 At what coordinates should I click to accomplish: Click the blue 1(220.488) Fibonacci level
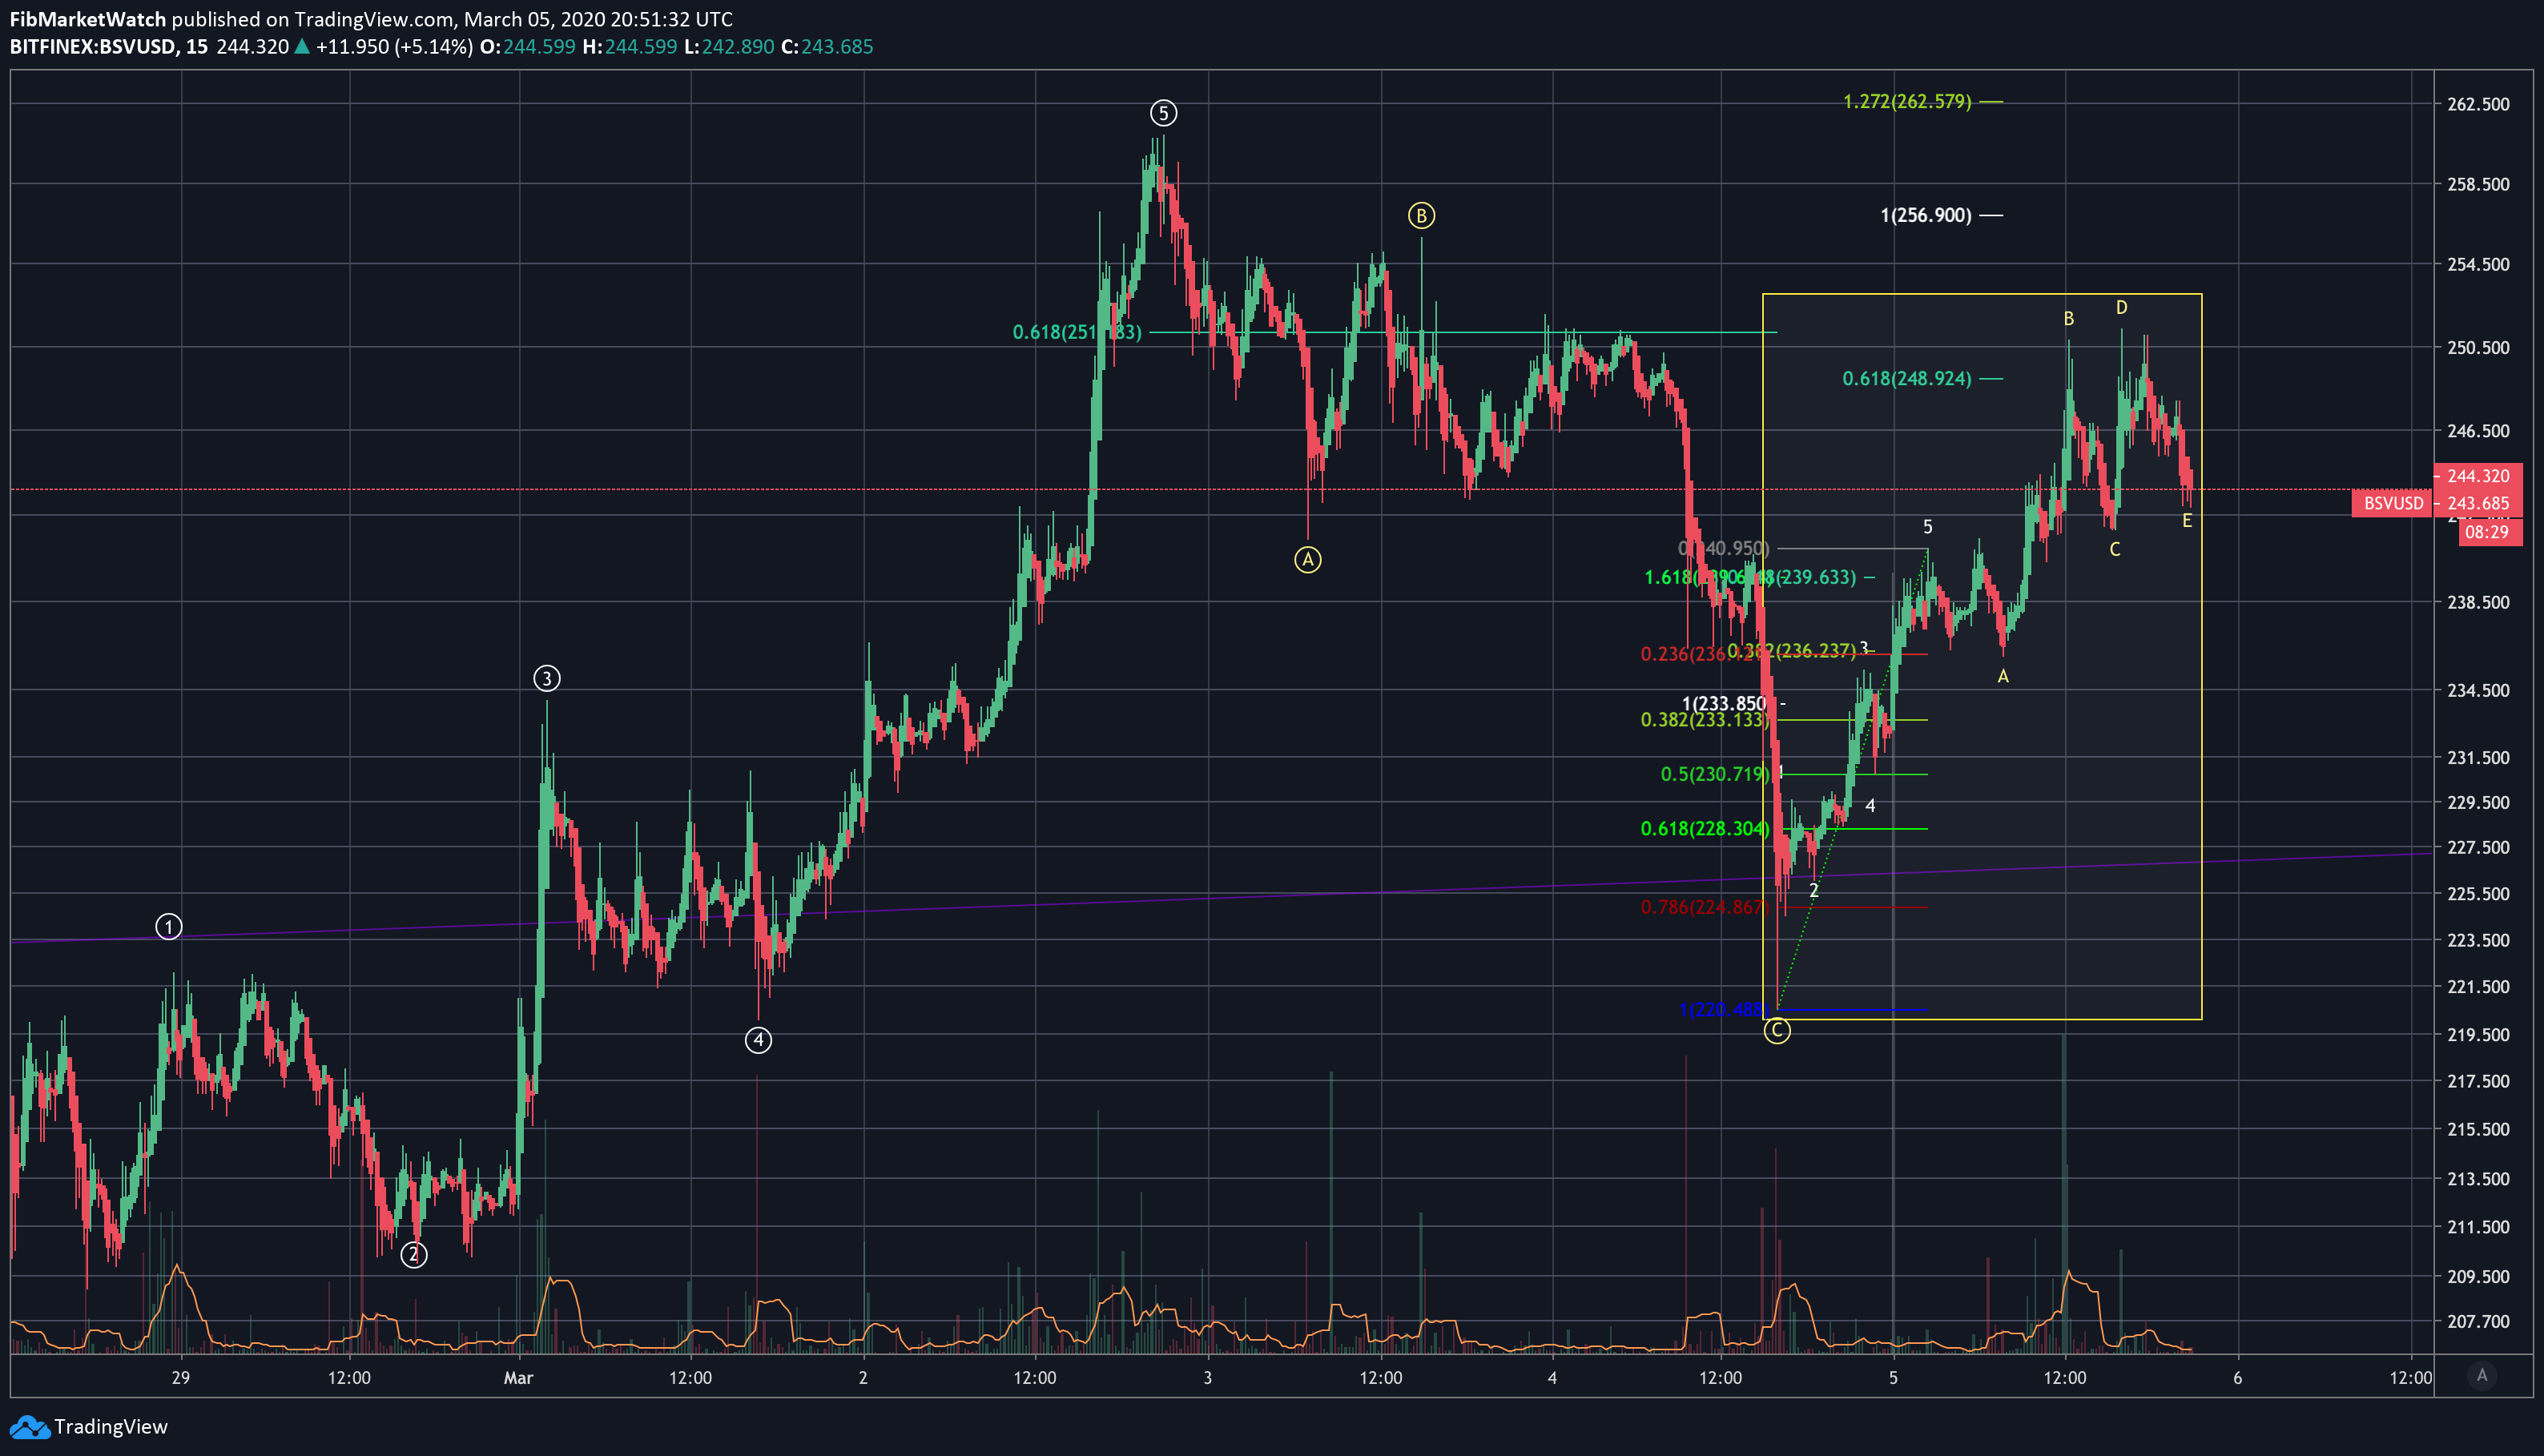point(1724,1010)
